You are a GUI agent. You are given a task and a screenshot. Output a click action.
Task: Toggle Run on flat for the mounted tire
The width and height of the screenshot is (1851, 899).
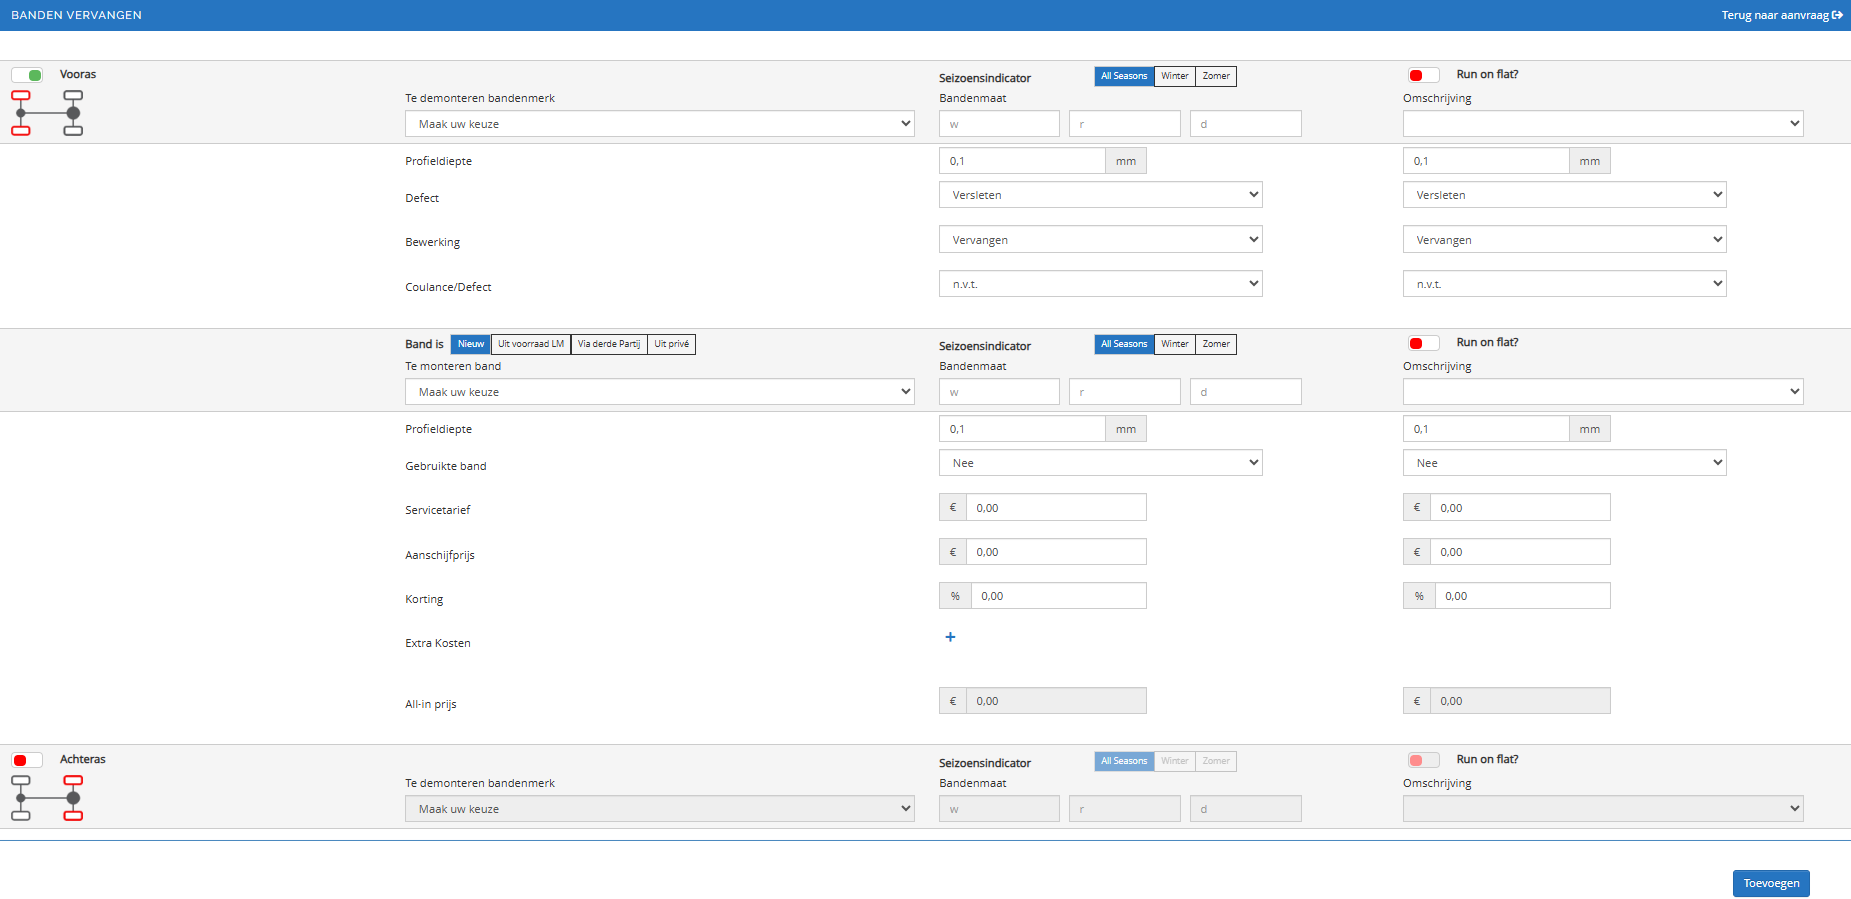click(x=1423, y=343)
